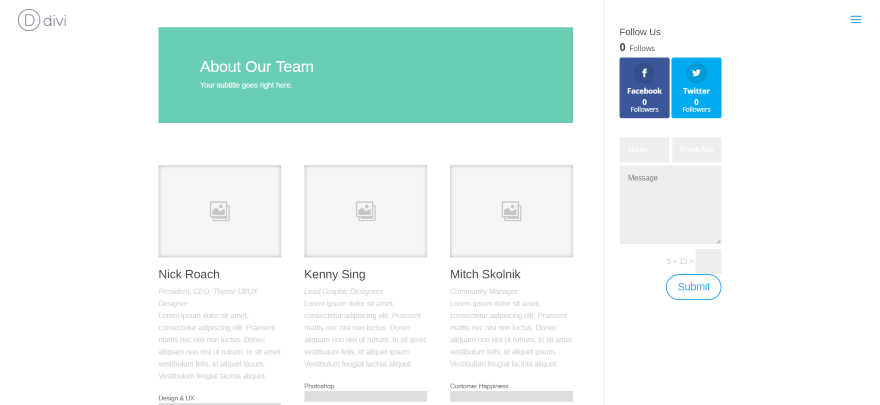Open the Twitter followers tile
Viewport: 880px width, 405px height.
click(696, 88)
